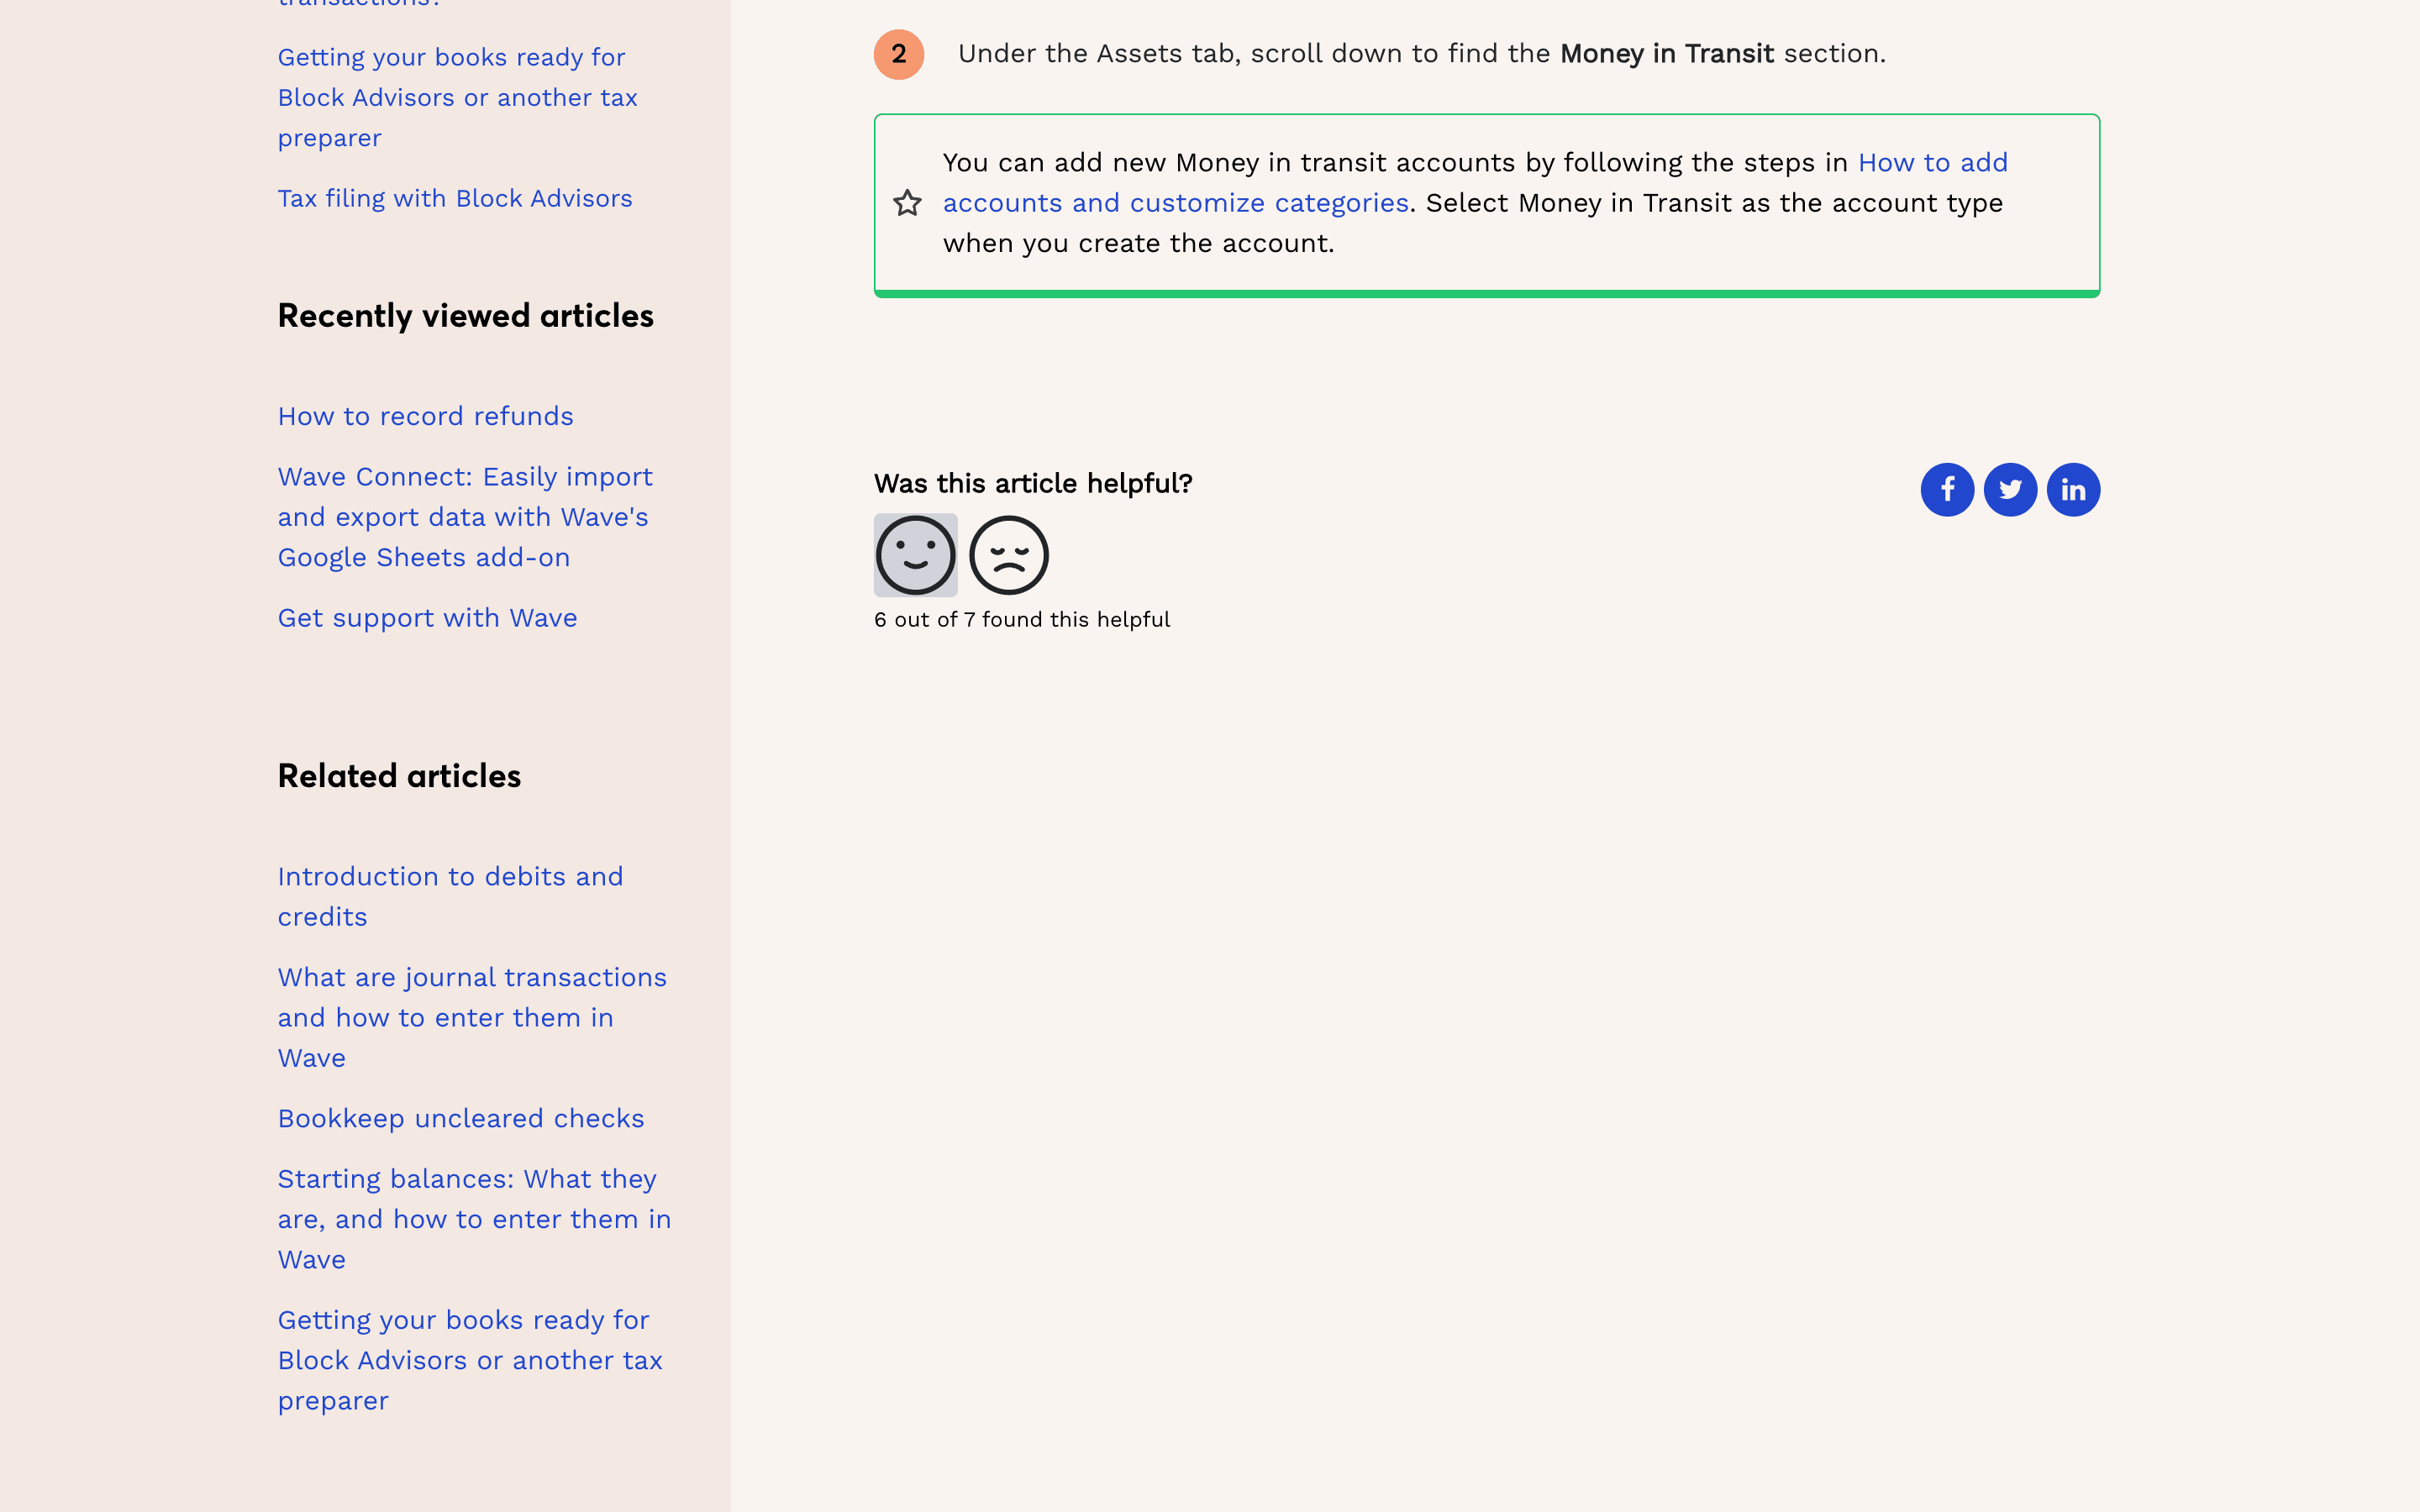Viewport: 2420px width, 1512px height.
Task: Open 'Tax filing with Block Advisors' link
Action: coord(455,198)
